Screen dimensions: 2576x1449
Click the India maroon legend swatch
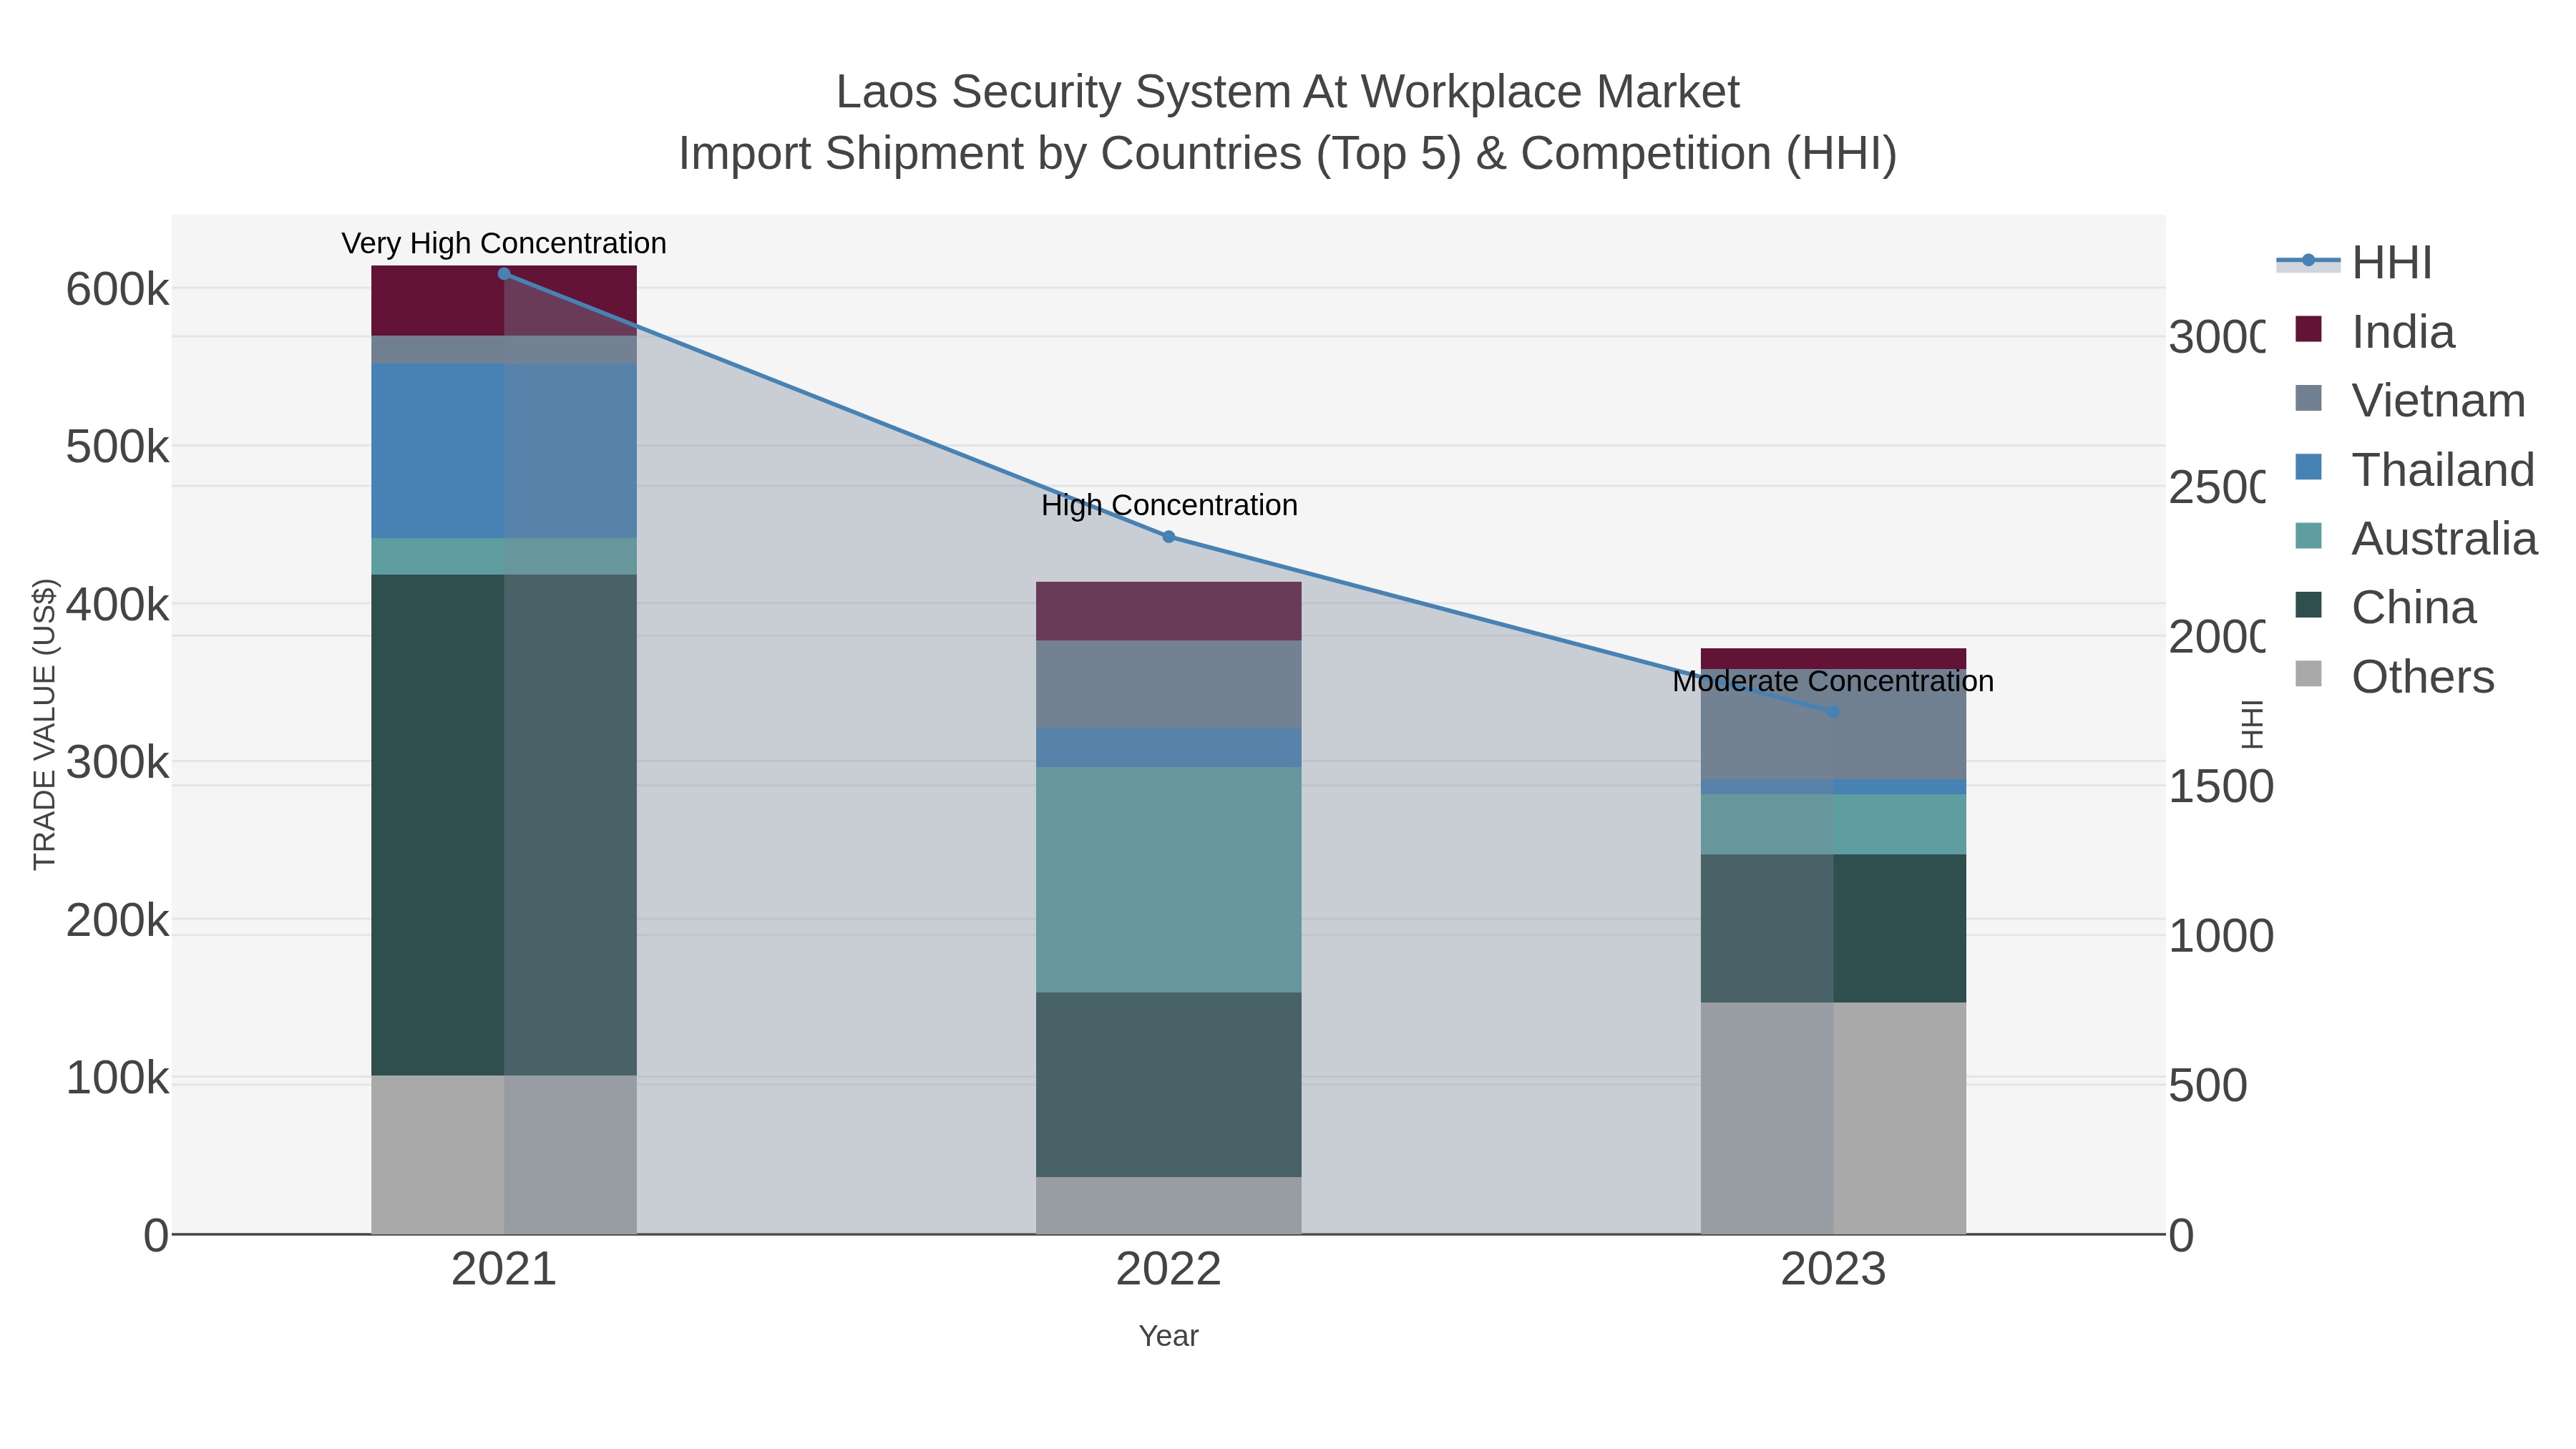2308,329
